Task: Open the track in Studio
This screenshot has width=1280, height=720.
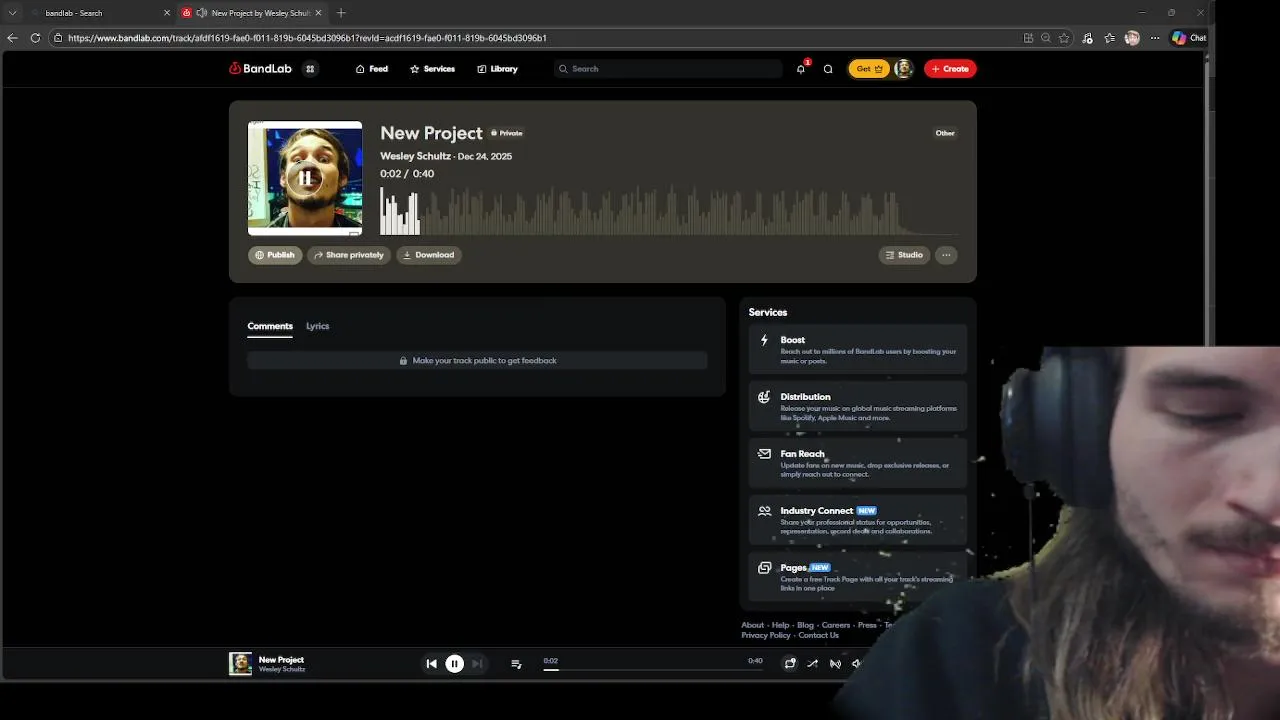Action: point(904,255)
